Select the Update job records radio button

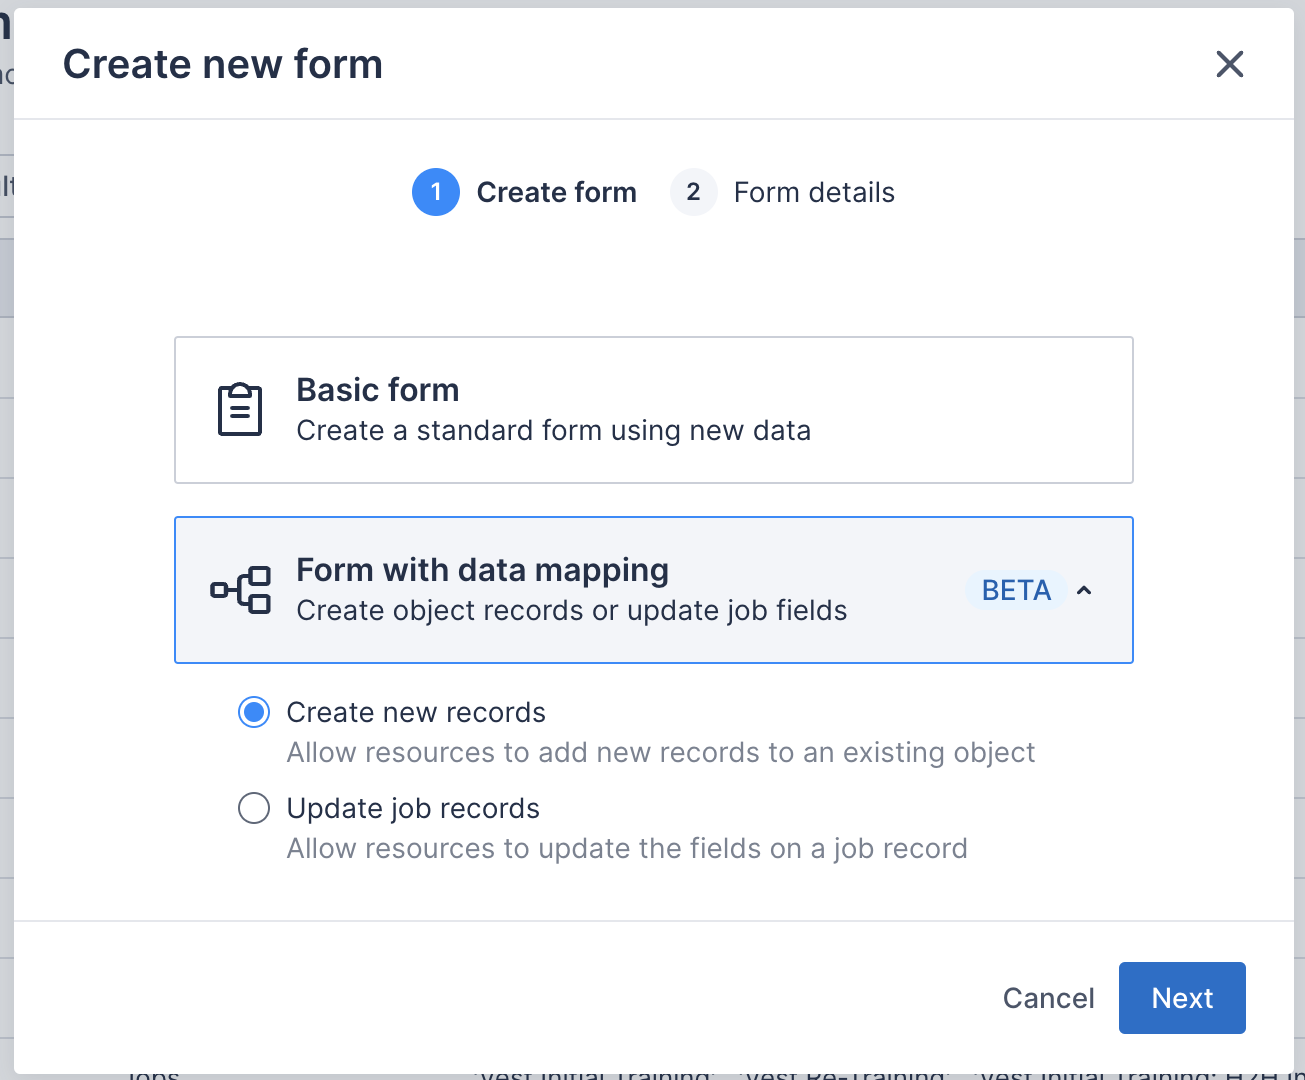pyautogui.click(x=254, y=808)
